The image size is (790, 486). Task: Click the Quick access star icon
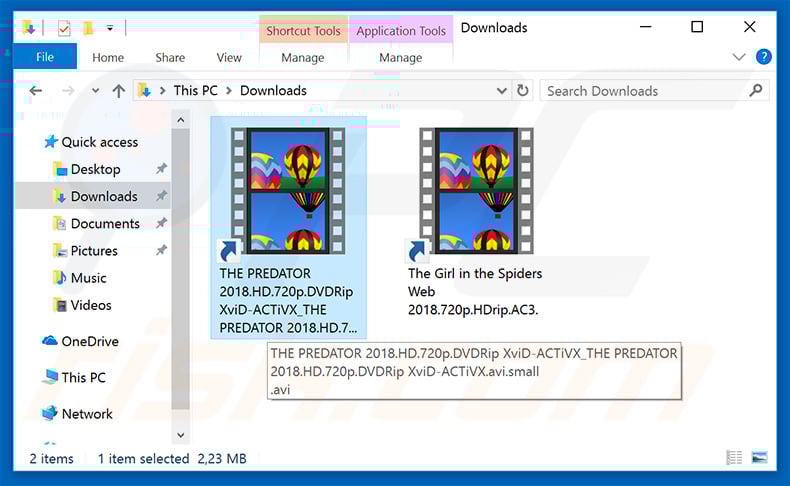[x=50, y=142]
